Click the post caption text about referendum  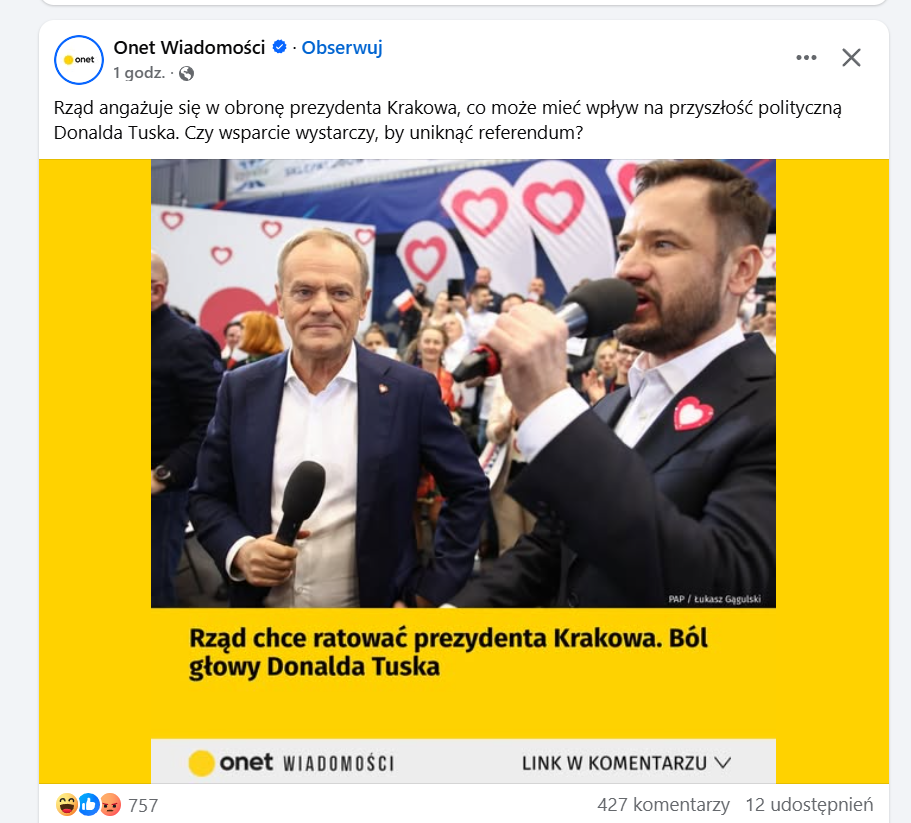point(448,120)
